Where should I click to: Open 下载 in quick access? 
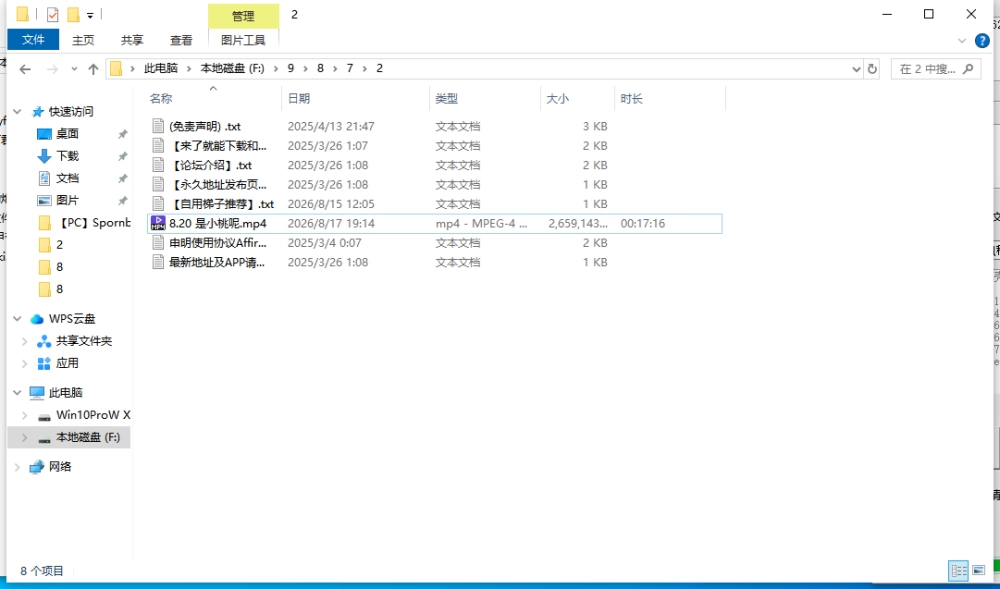(x=67, y=156)
